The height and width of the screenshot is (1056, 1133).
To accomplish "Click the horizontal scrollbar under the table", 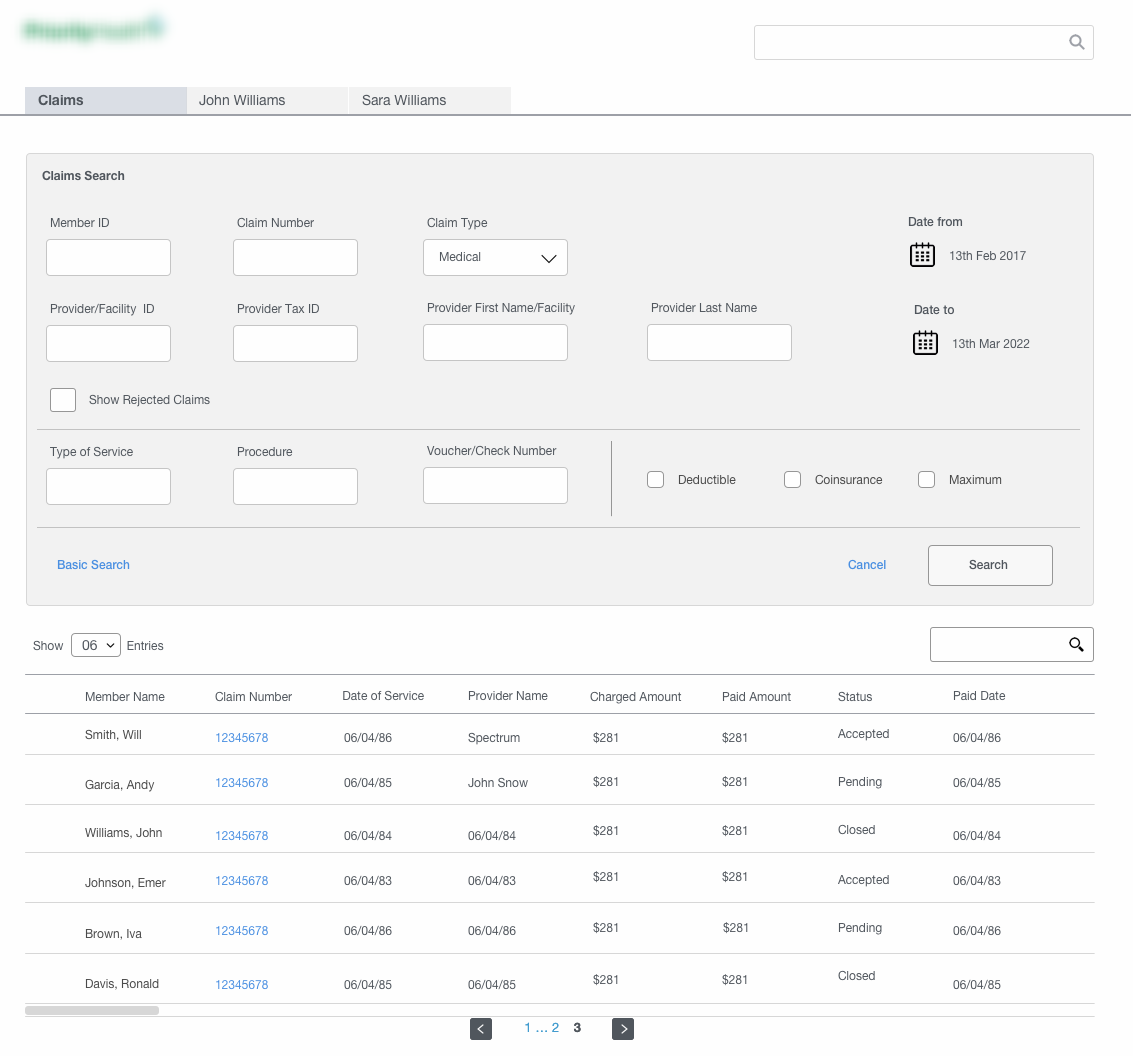I will [92, 1011].
